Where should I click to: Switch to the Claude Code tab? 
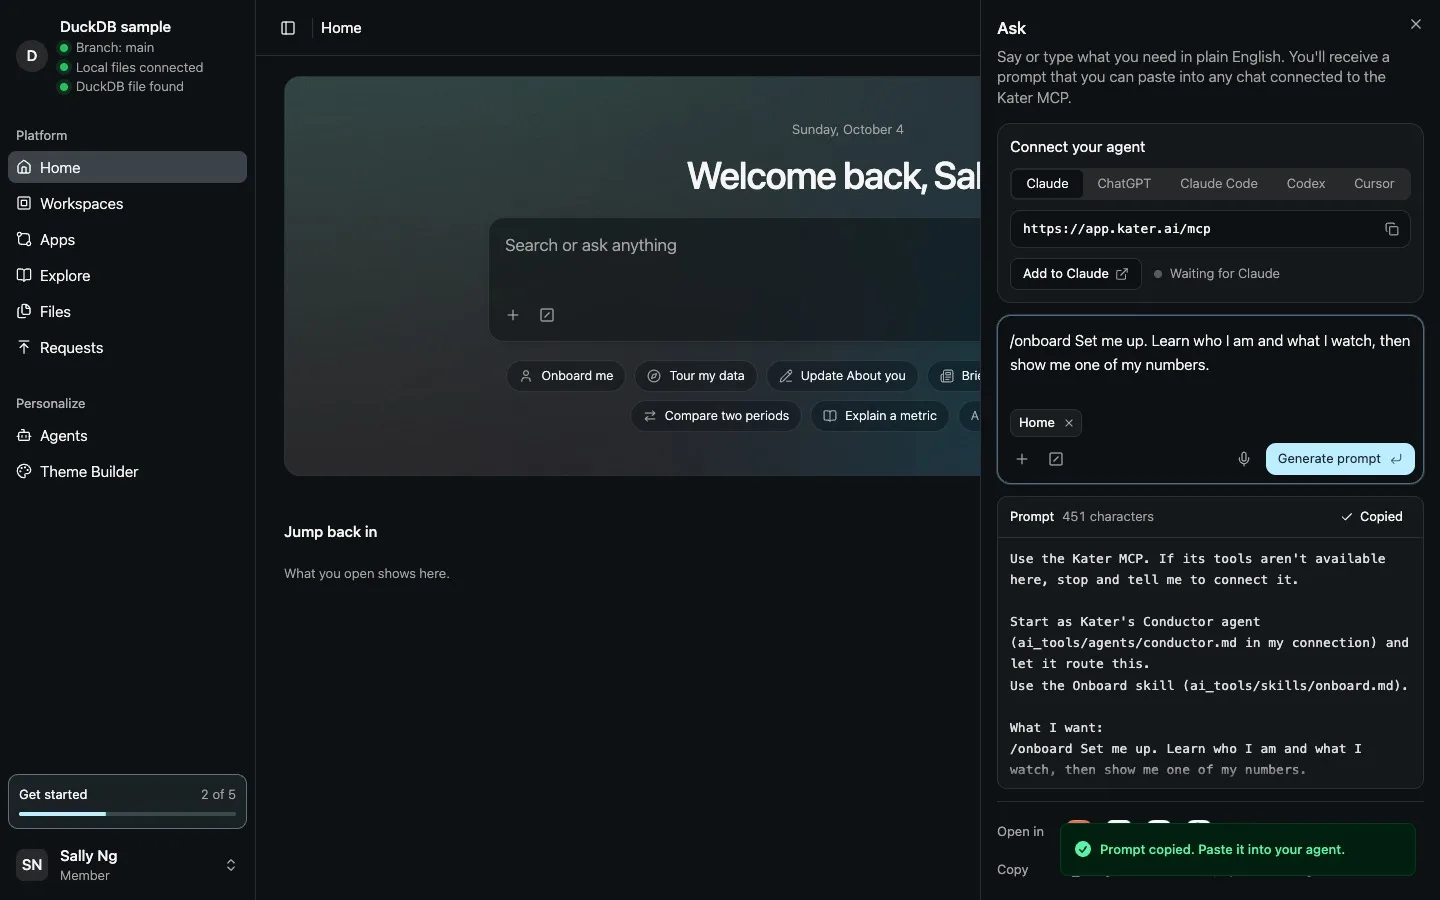click(1219, 183)
